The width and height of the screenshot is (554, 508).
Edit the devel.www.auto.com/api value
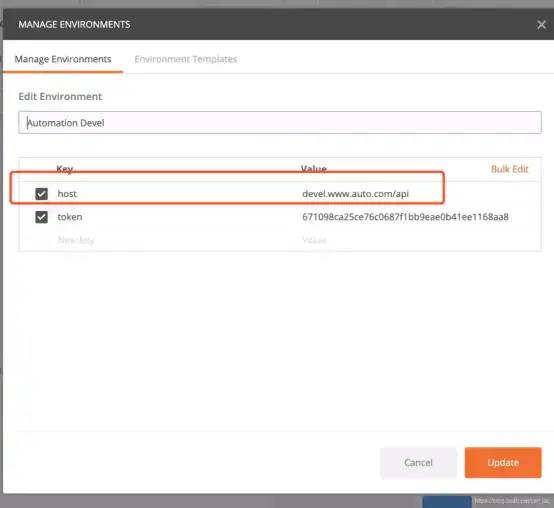pyautogui.click(x=355, y=194)
